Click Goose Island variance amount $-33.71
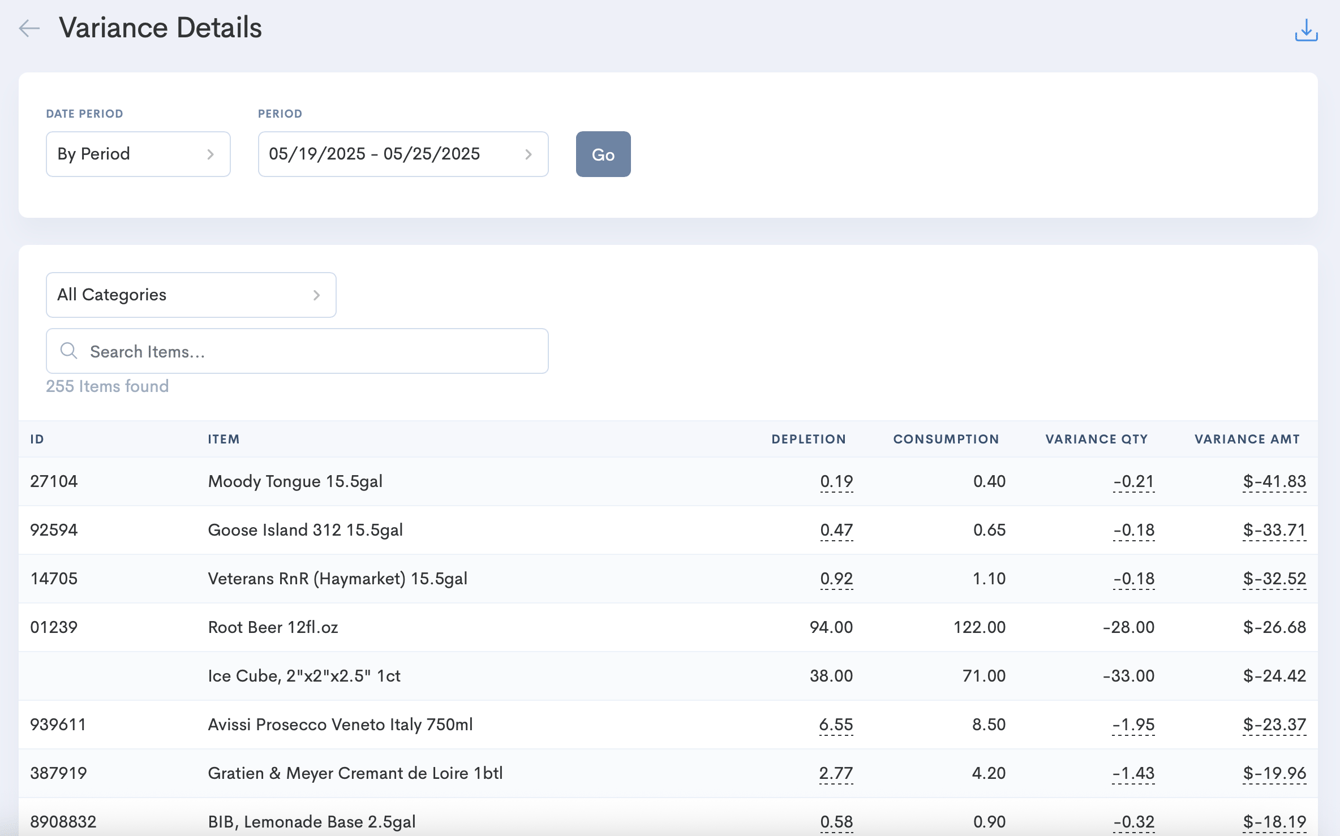Image resolution: width=1340 pixels, height=836 pixels. 1274,530
